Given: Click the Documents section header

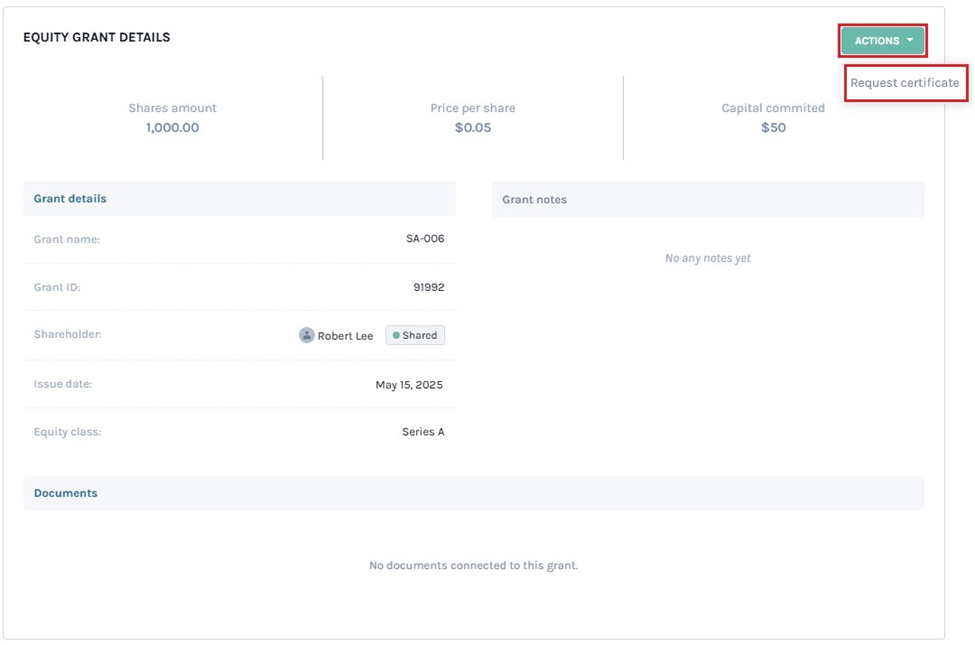Looking at the screenshot, I should pos(66,493).
